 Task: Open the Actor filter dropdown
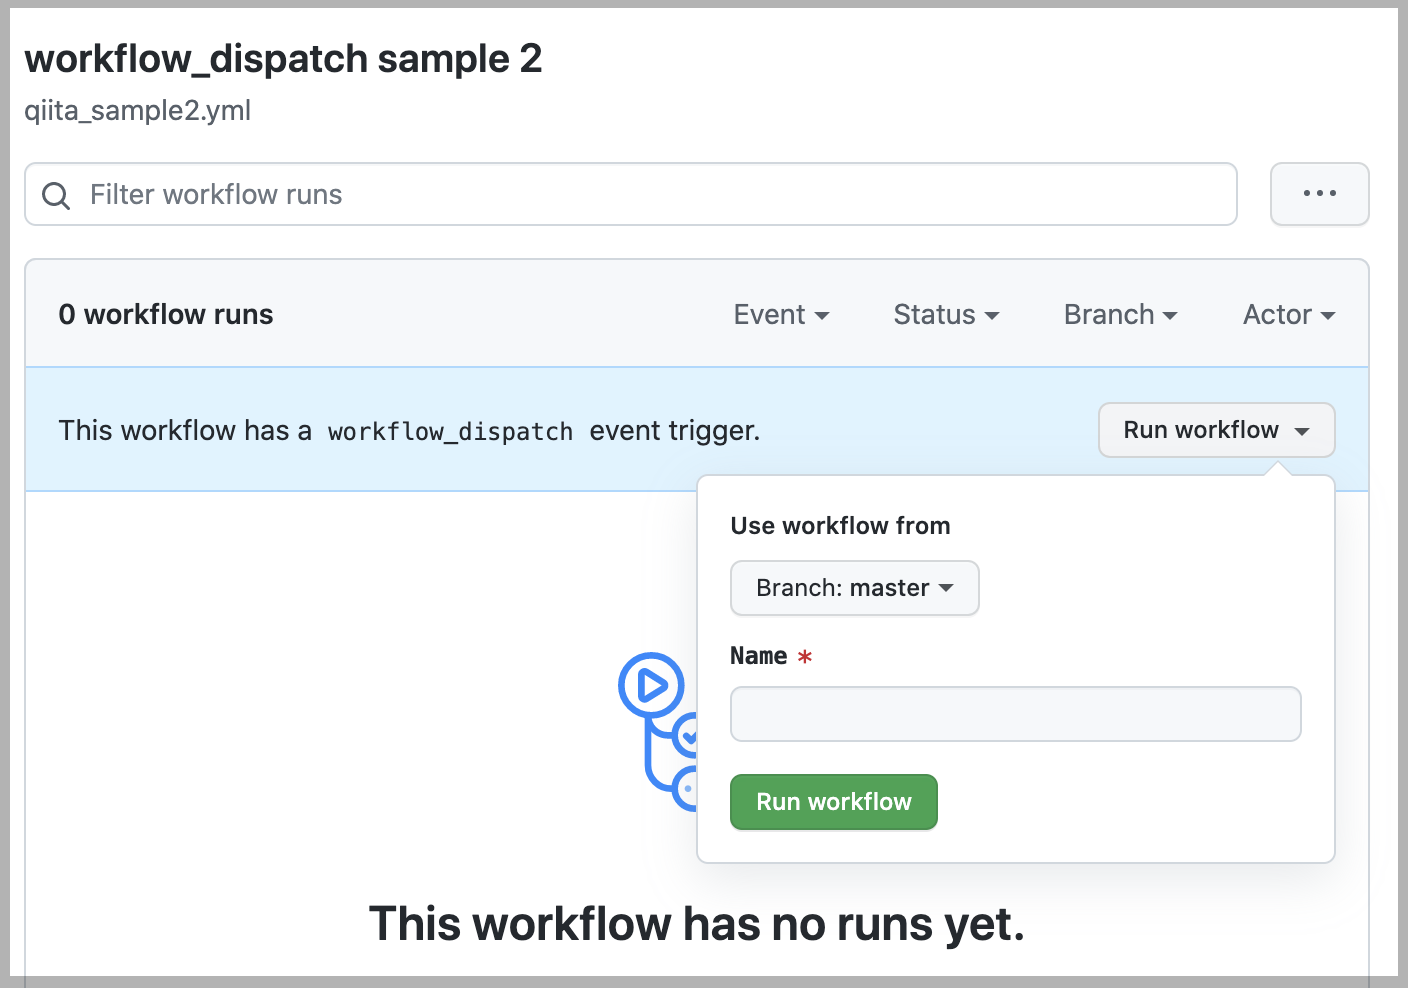pos(1287,314)
